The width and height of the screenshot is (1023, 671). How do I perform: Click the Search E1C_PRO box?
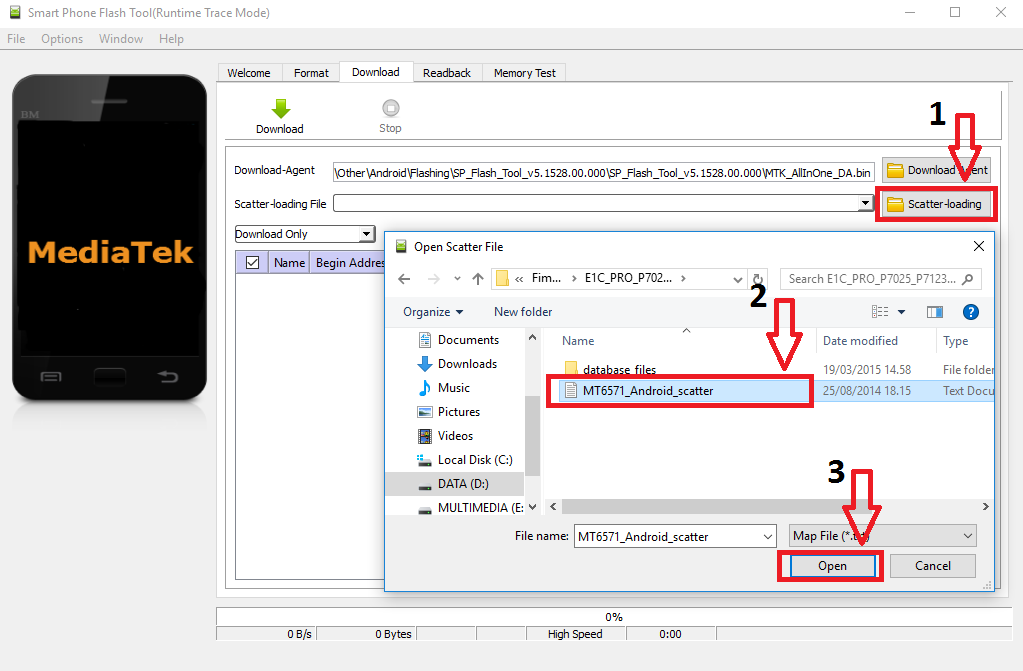pos(880,279)
